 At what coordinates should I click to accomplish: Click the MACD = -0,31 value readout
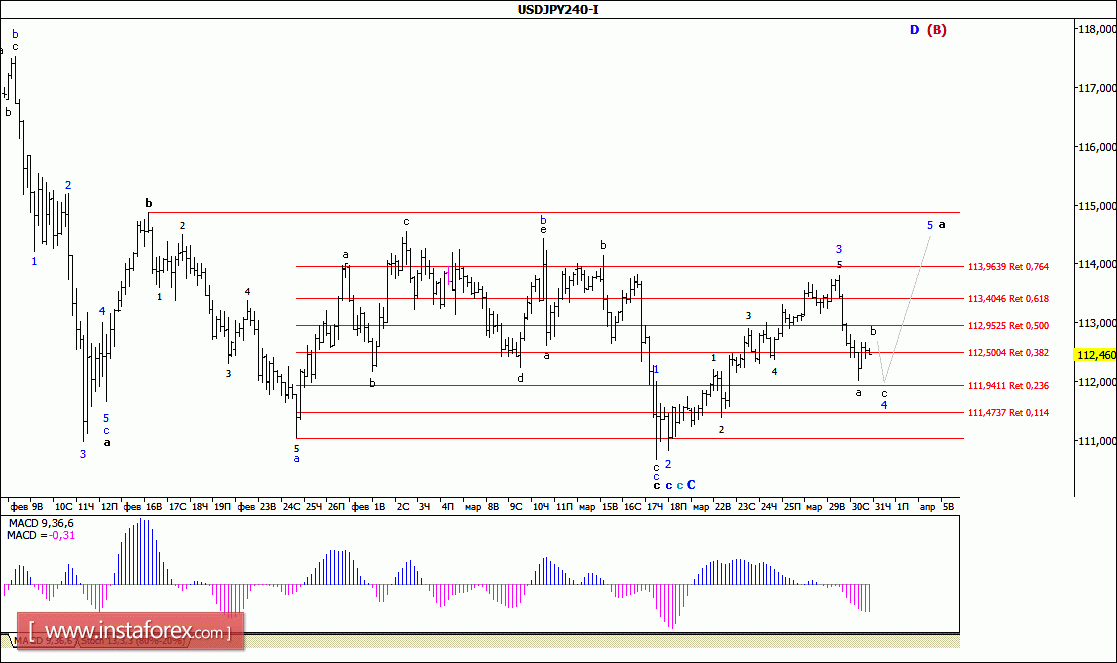coord(41,535)
